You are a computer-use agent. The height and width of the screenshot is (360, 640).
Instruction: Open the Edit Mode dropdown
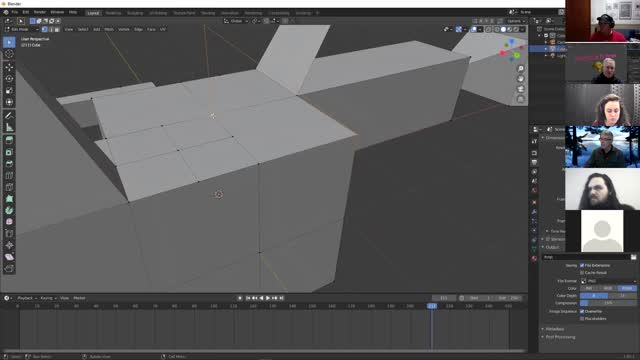pos(22,29)
